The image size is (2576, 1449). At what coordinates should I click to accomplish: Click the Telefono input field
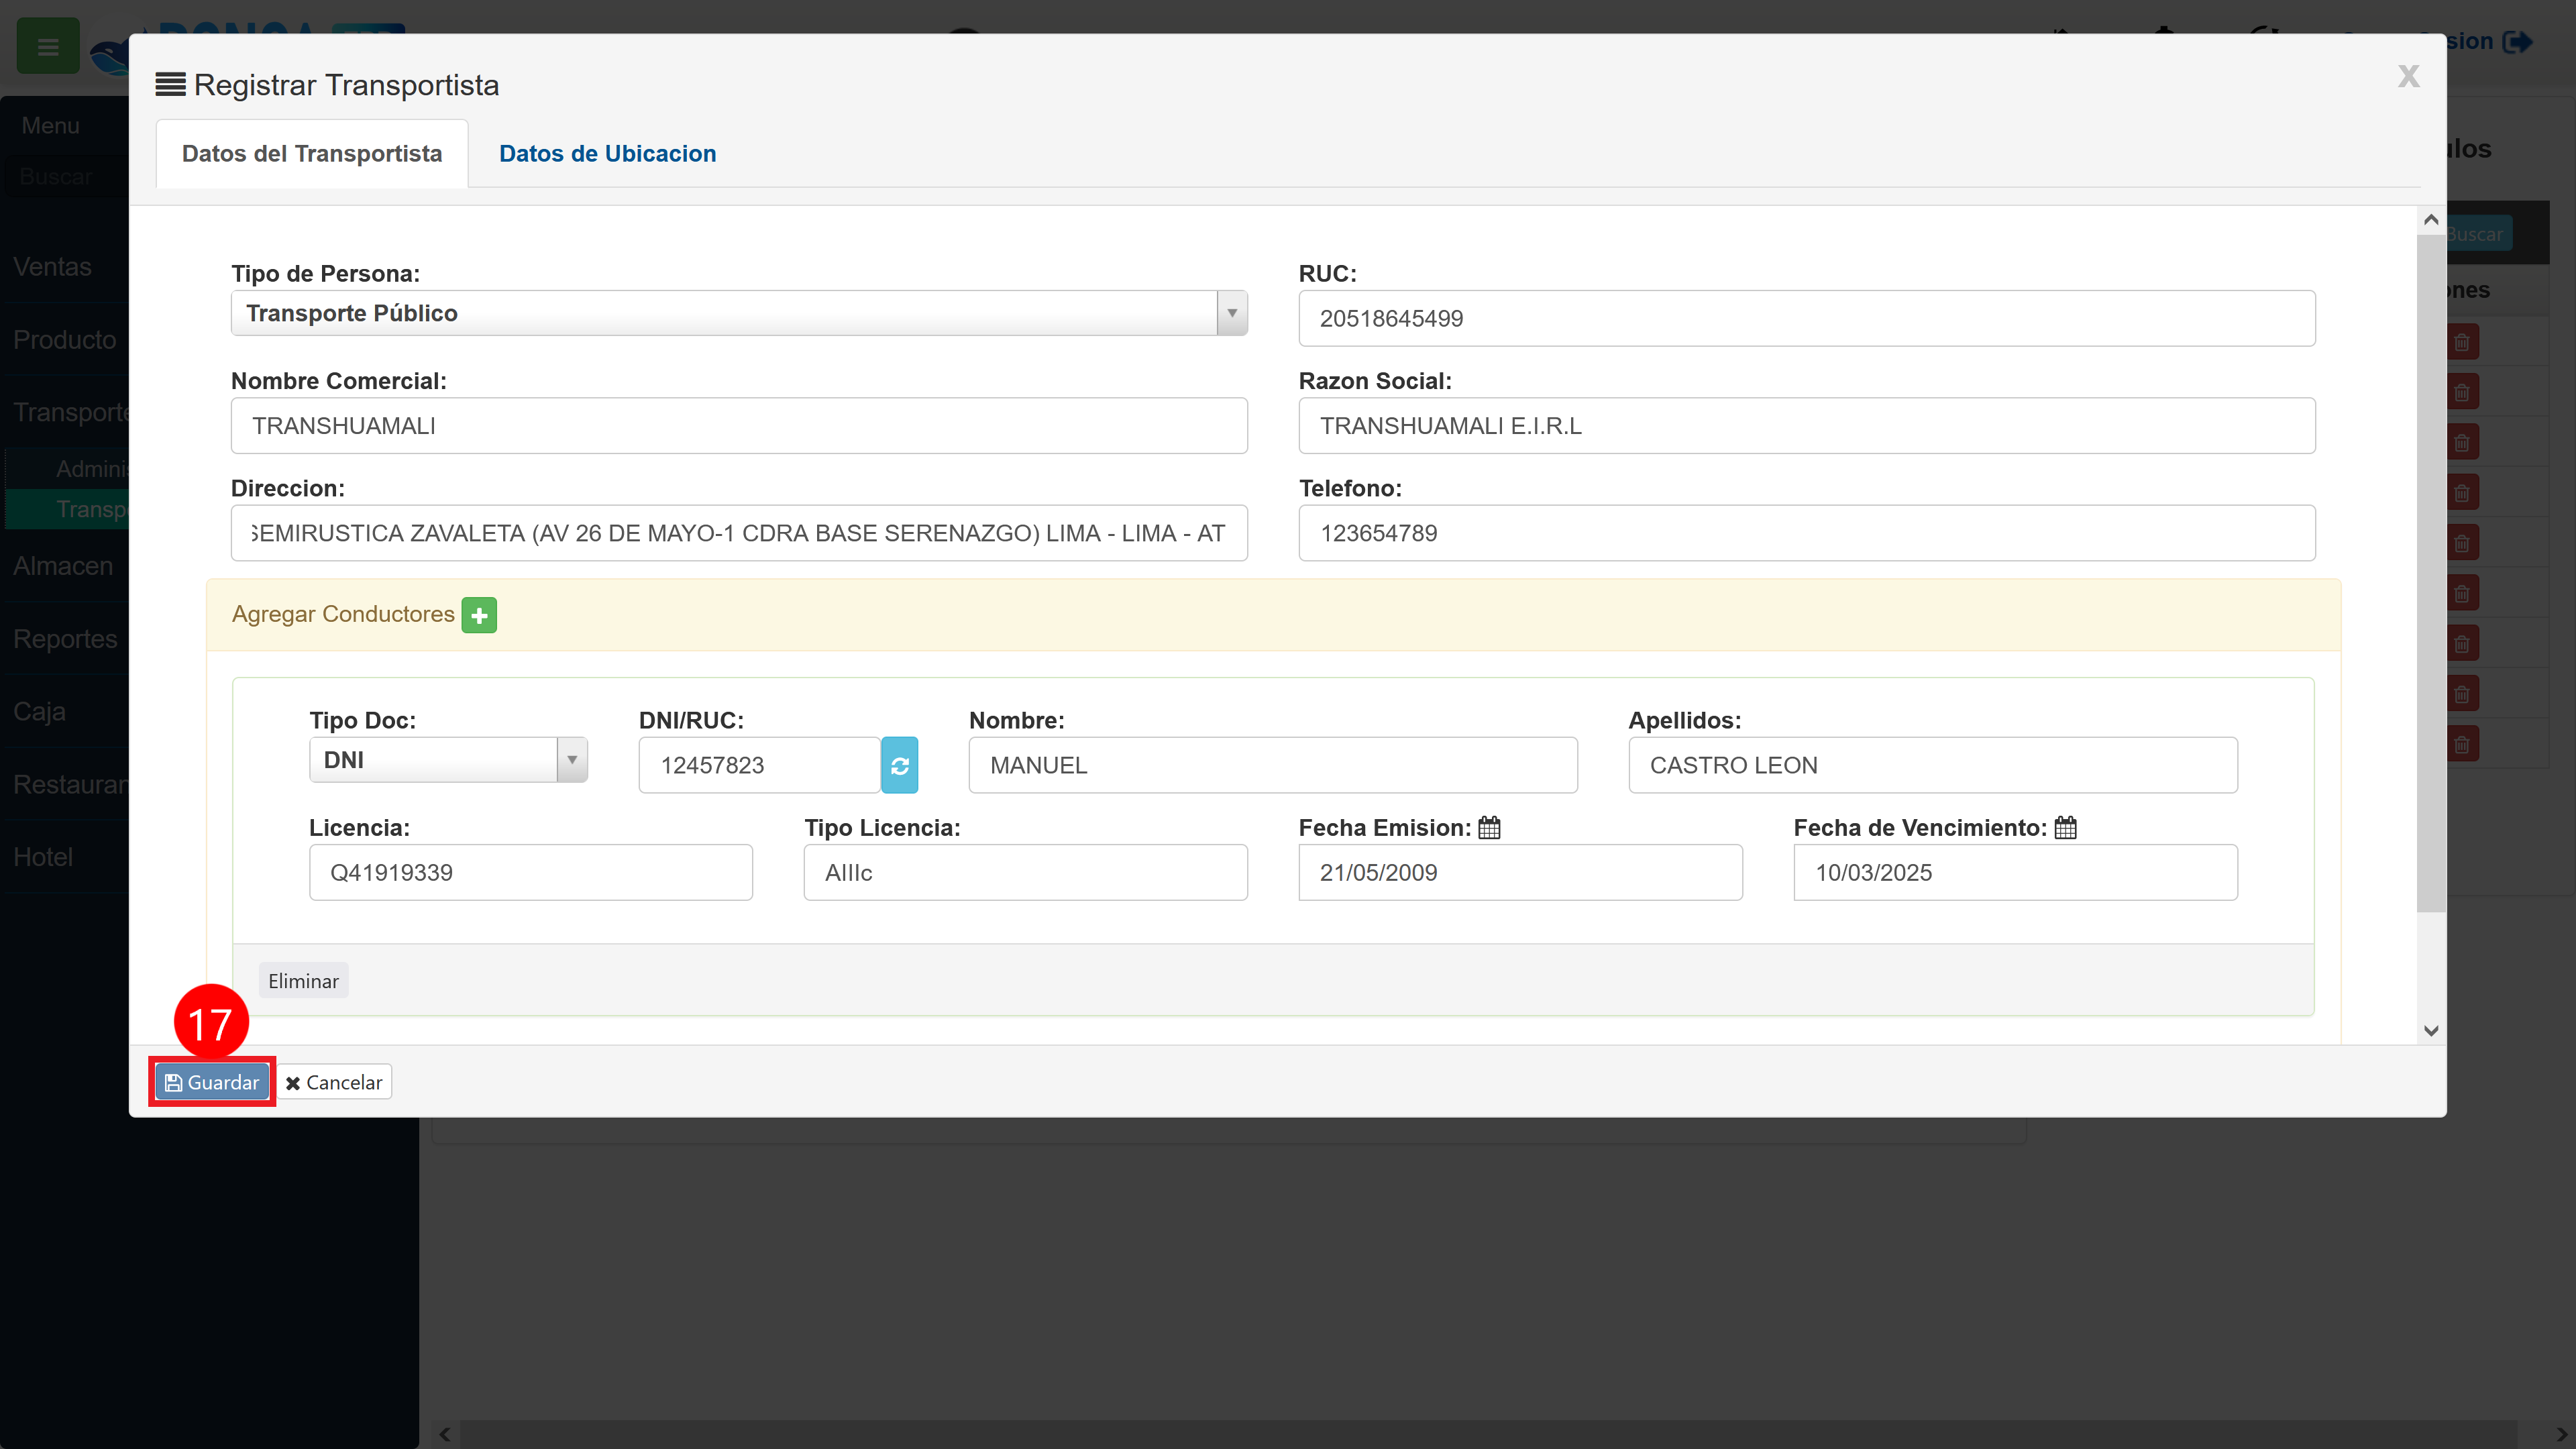[1806, 533]
